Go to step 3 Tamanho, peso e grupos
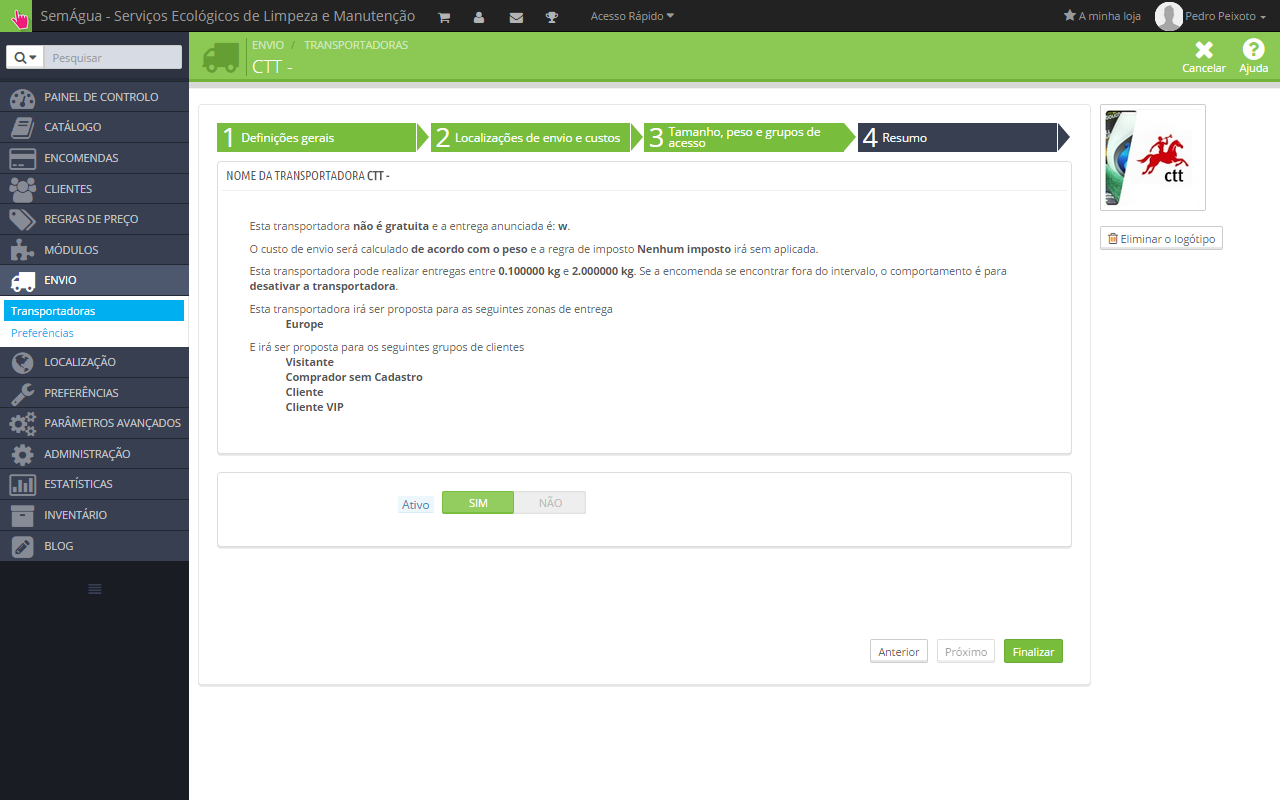Screen dimensions: 1280x800 pyautogui.click(x=744, y=138)
